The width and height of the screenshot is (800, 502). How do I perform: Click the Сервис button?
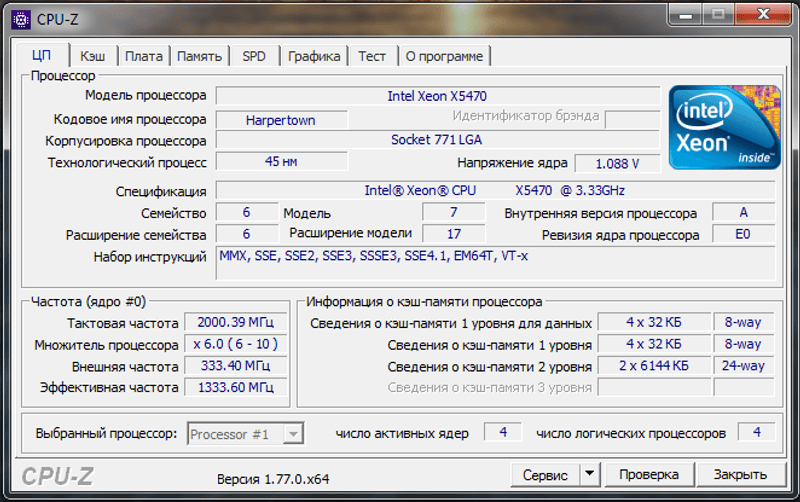click(544, 474)
